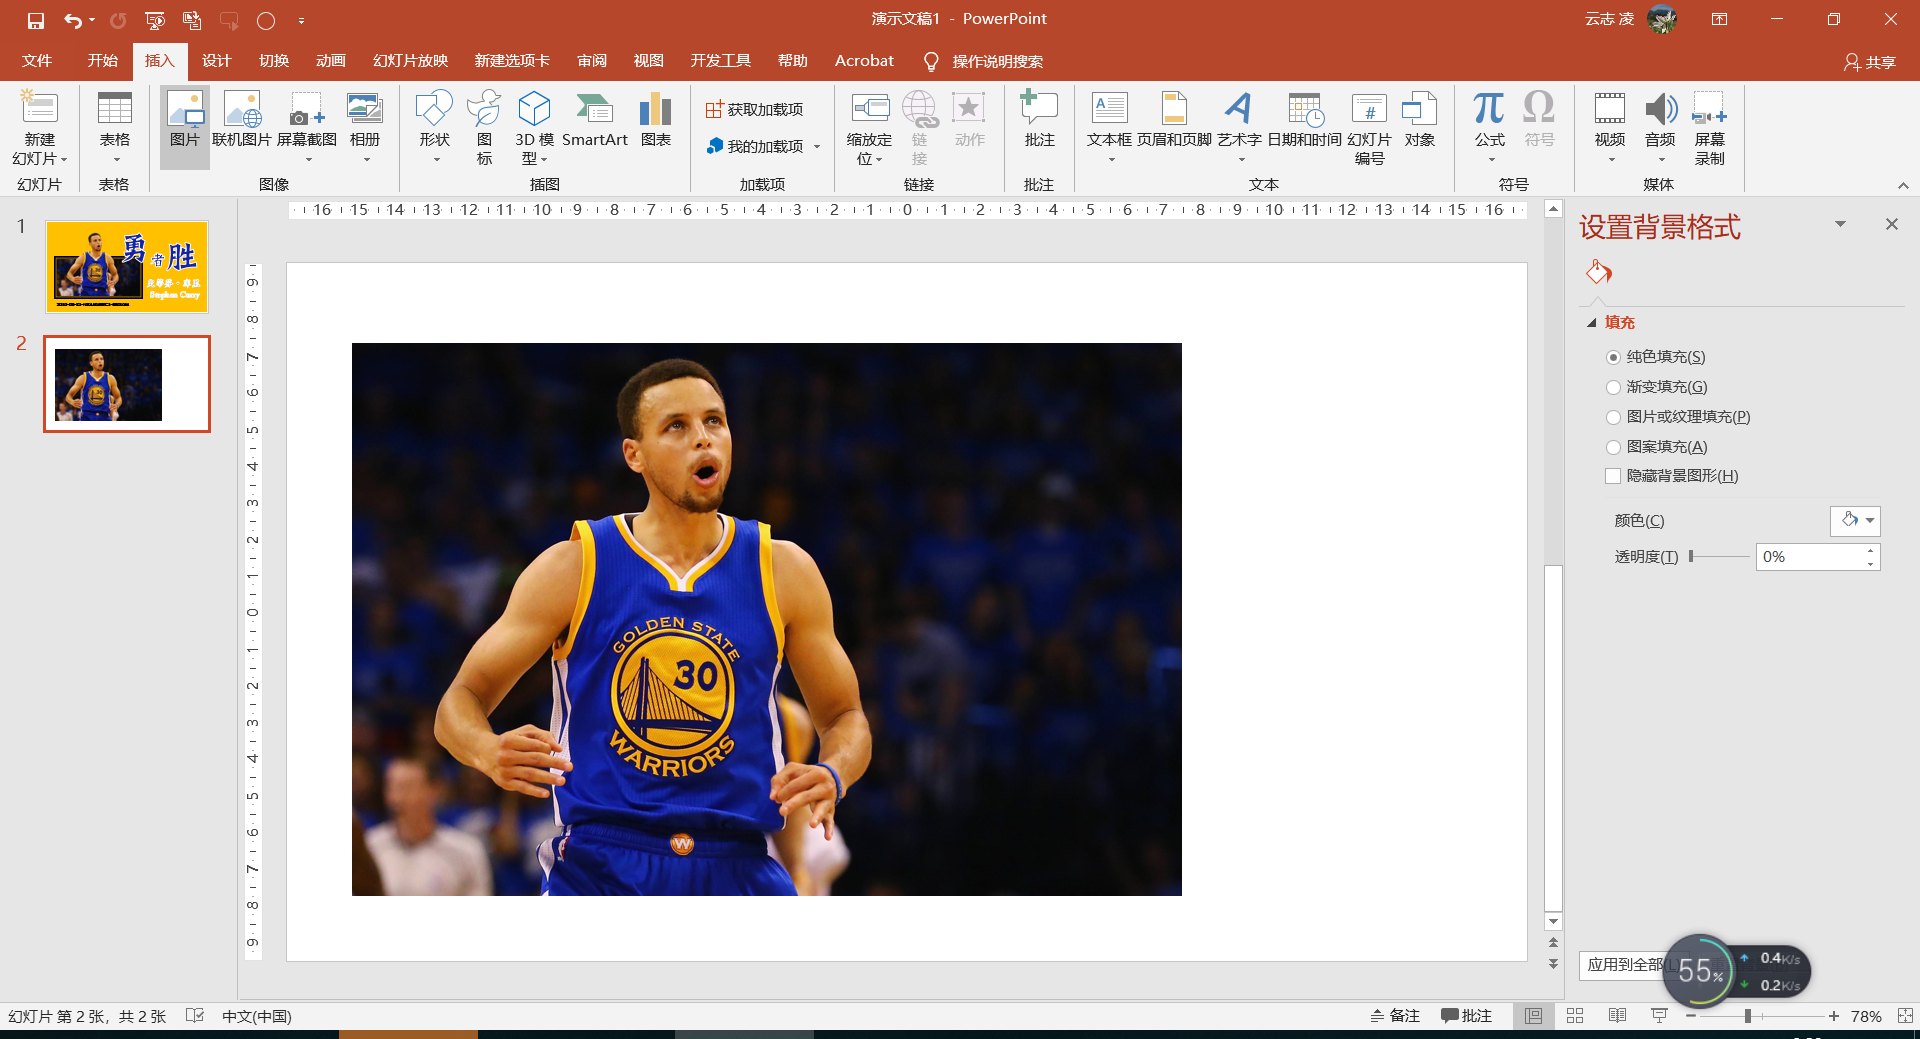Screen dimensions: 1920x1039
Task: Switch to Slide Sorter view in status bar
Action: tap(1575, 1016)
